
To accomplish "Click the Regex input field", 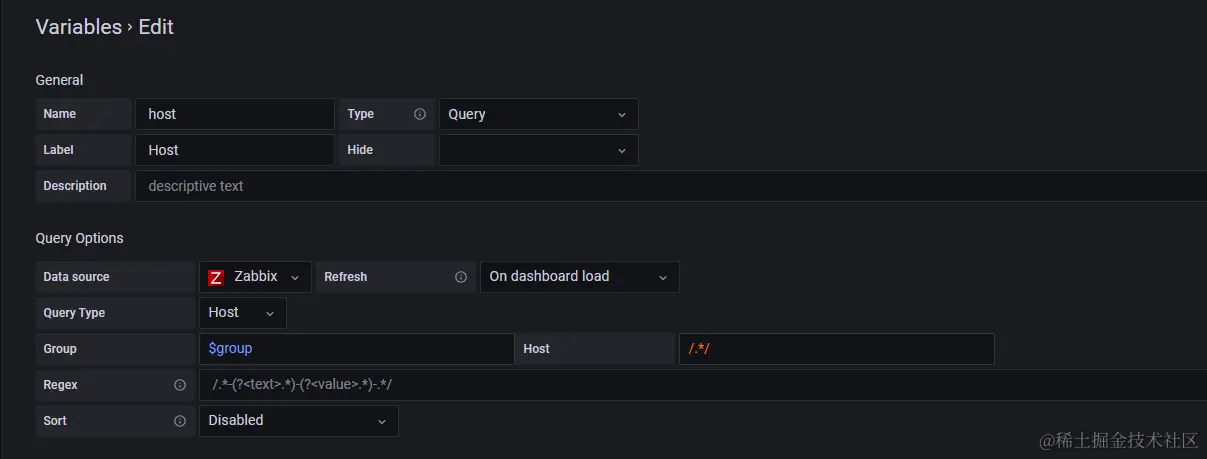I will 700,385.
